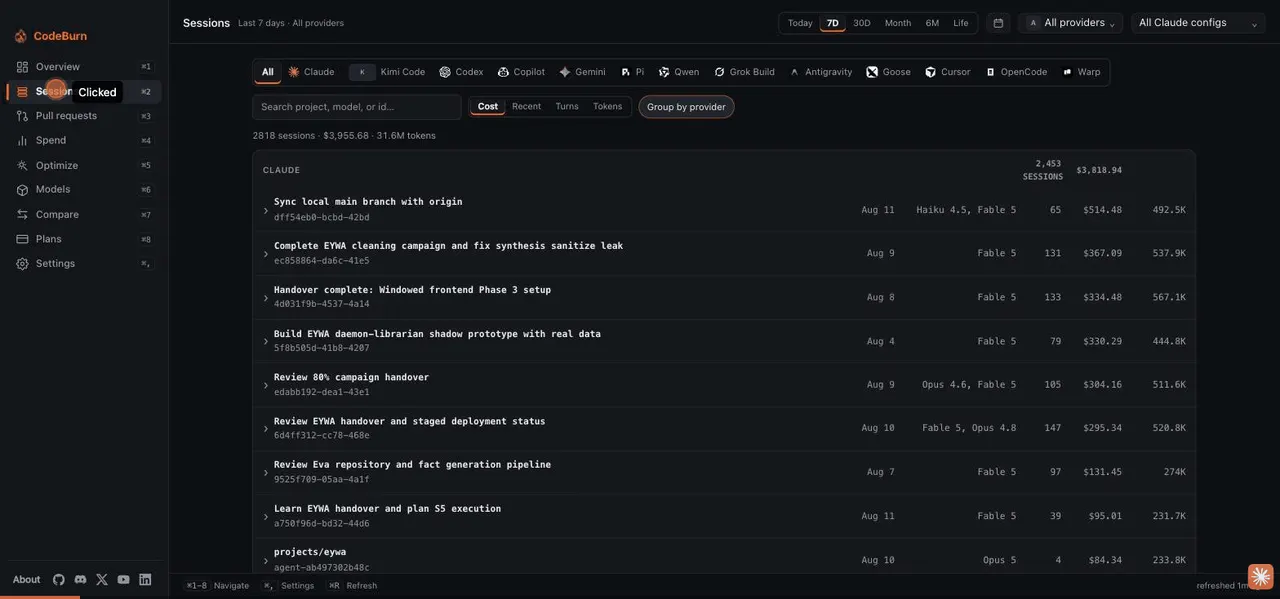Viewport: 1280px width, 599px height.
Task: Click the Goose provider icon
Action: coord(872,72)
